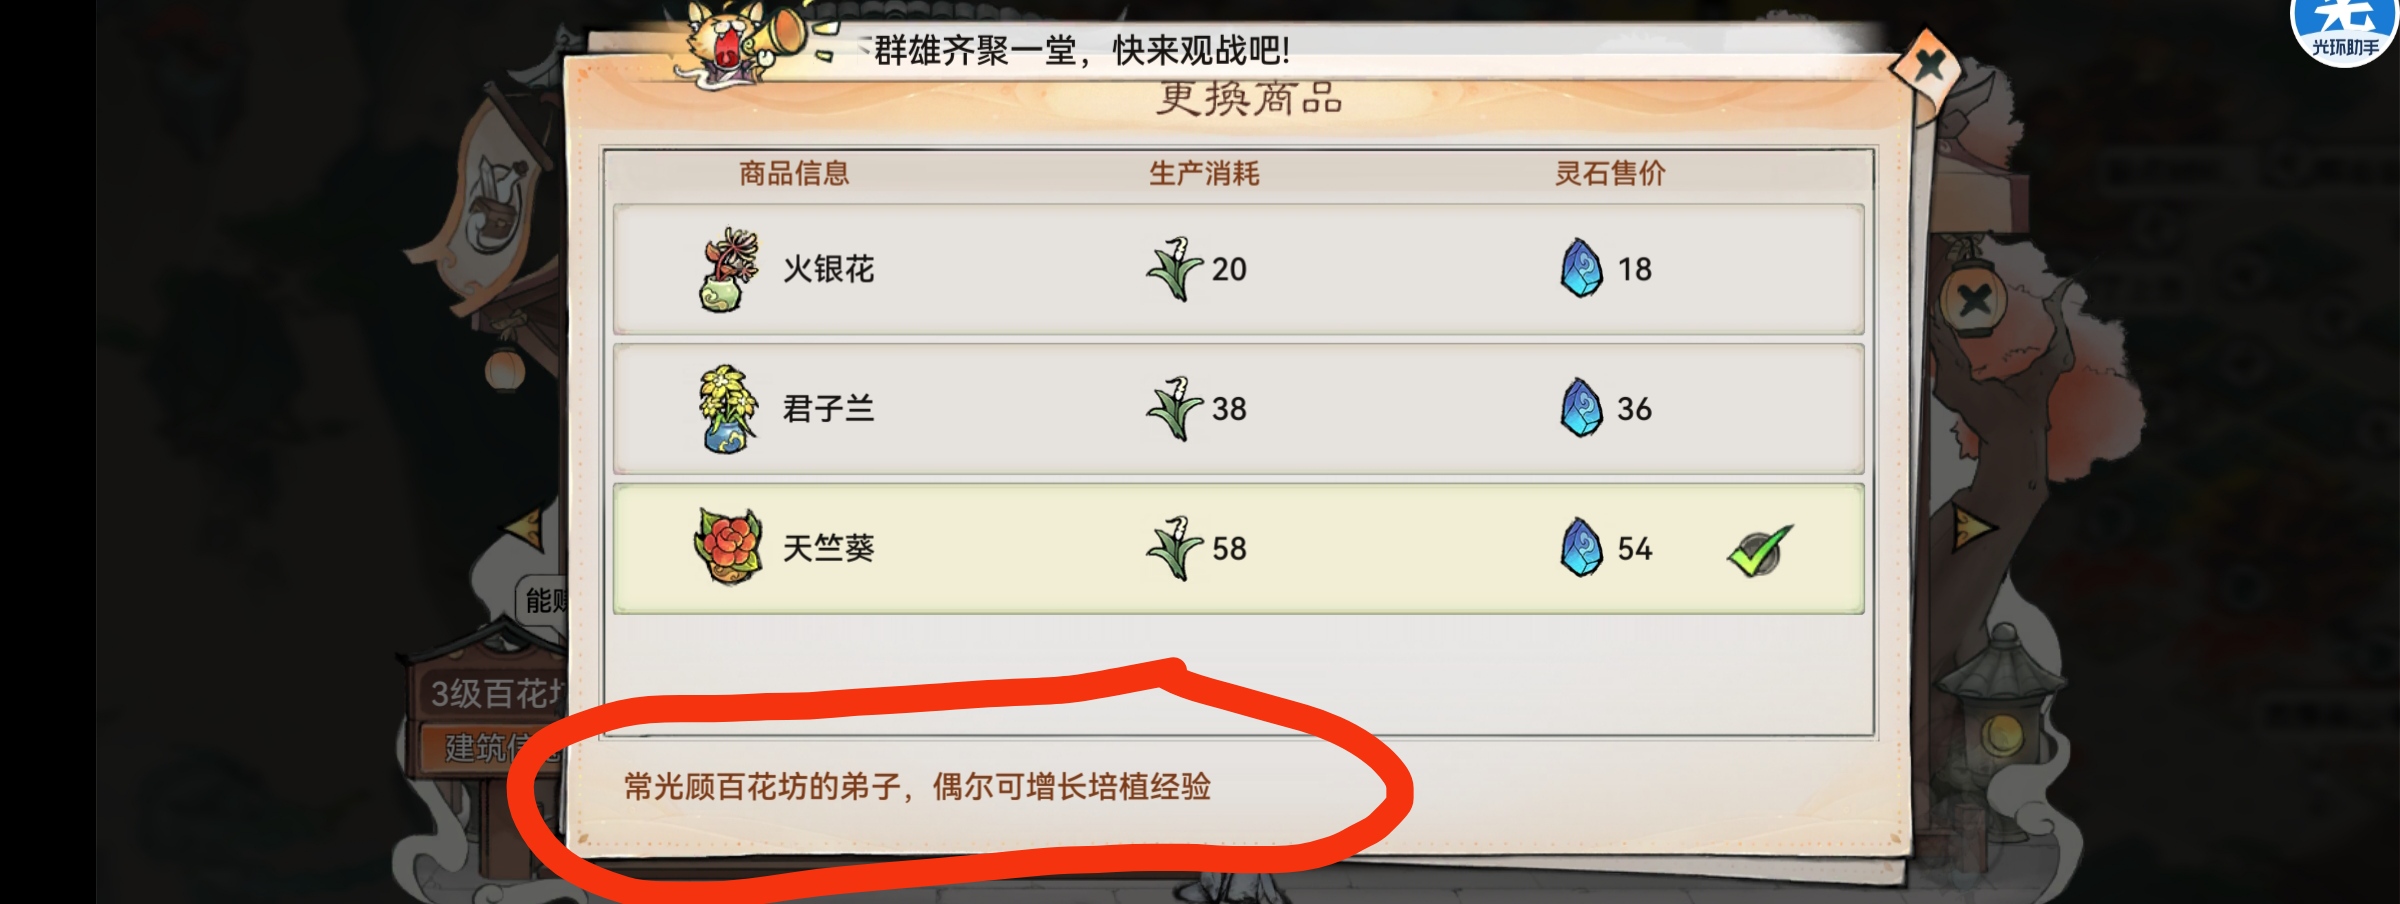
Task: Go to next building with right arrow
Action: (1972, 527)
